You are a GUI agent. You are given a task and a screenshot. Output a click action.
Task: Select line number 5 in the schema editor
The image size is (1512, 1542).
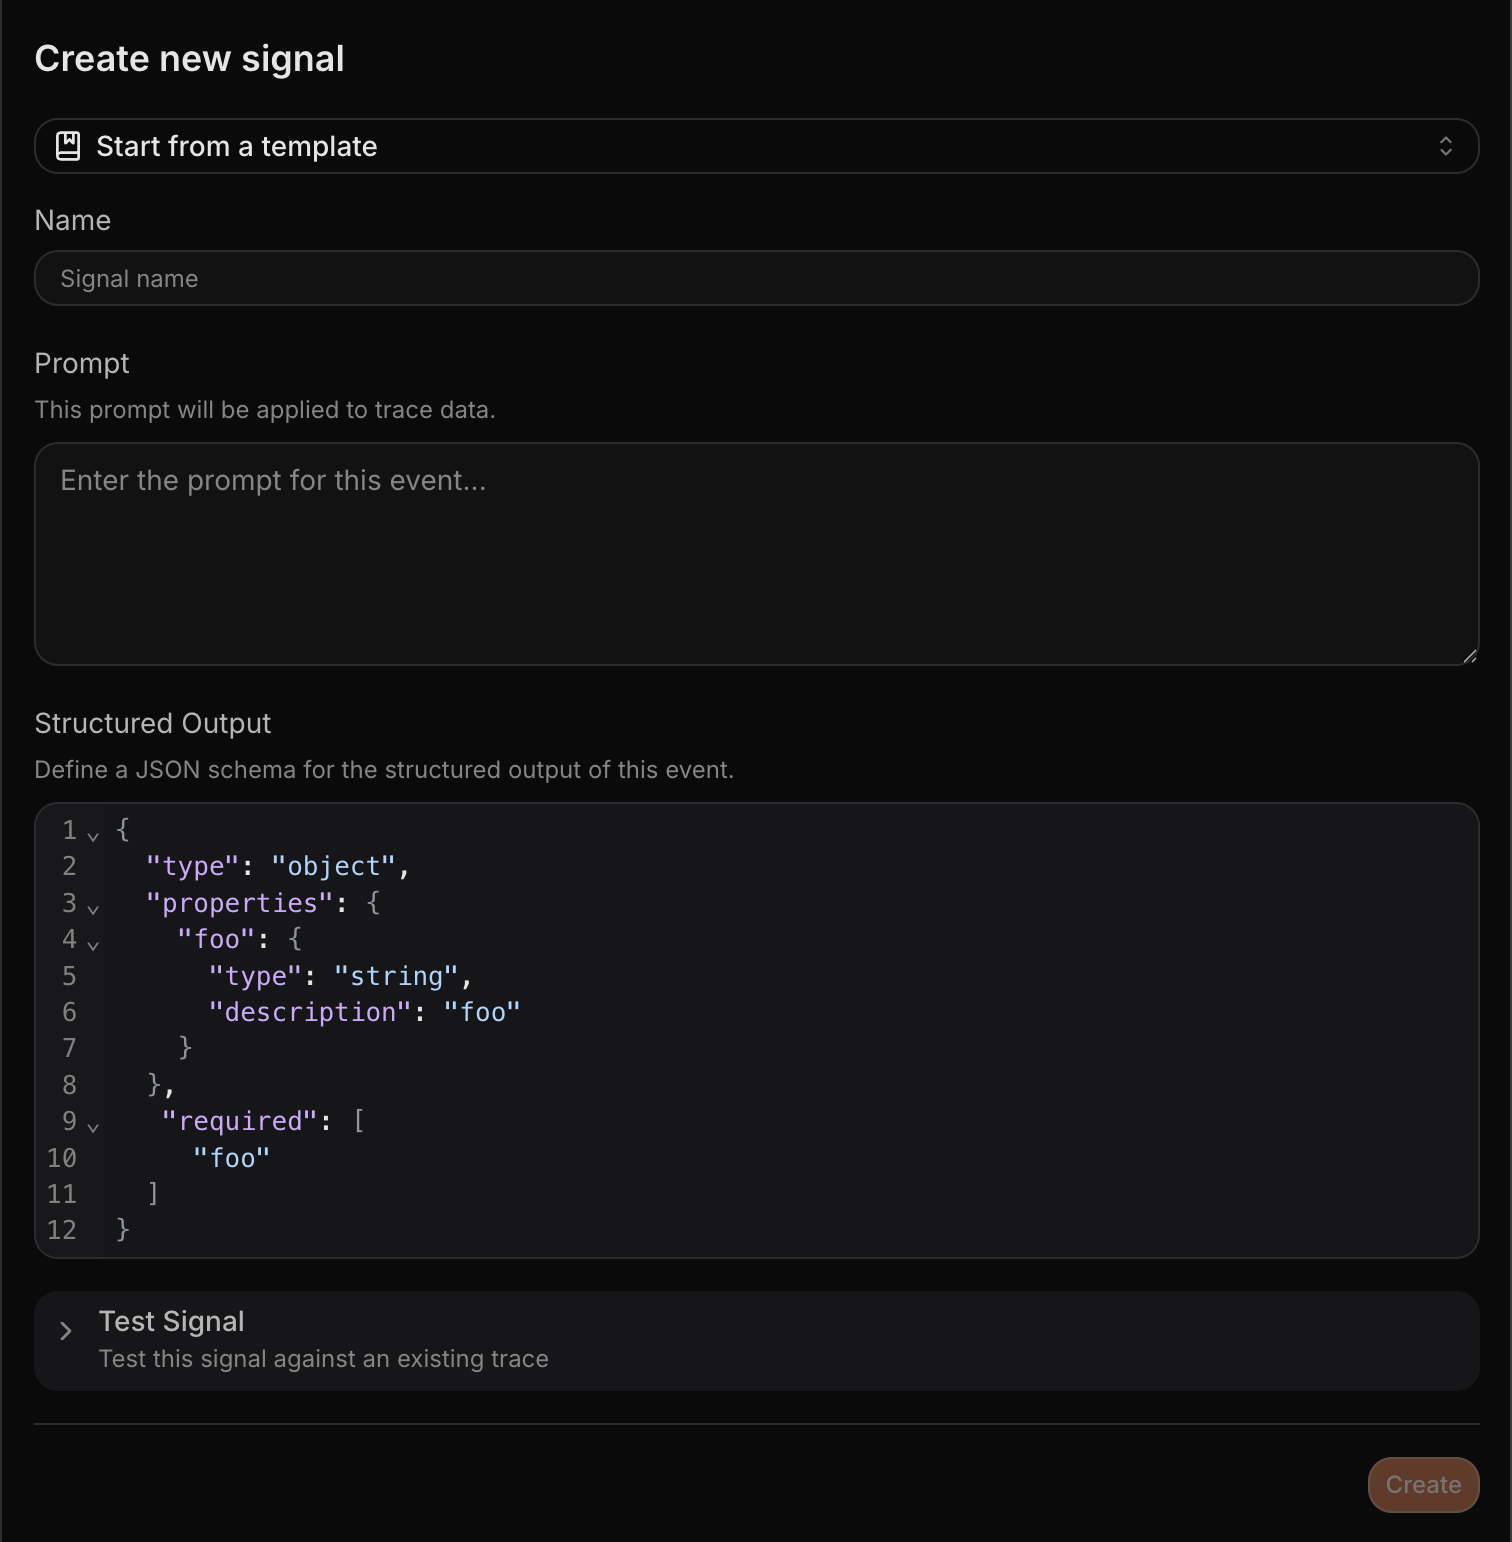(69, 975)
